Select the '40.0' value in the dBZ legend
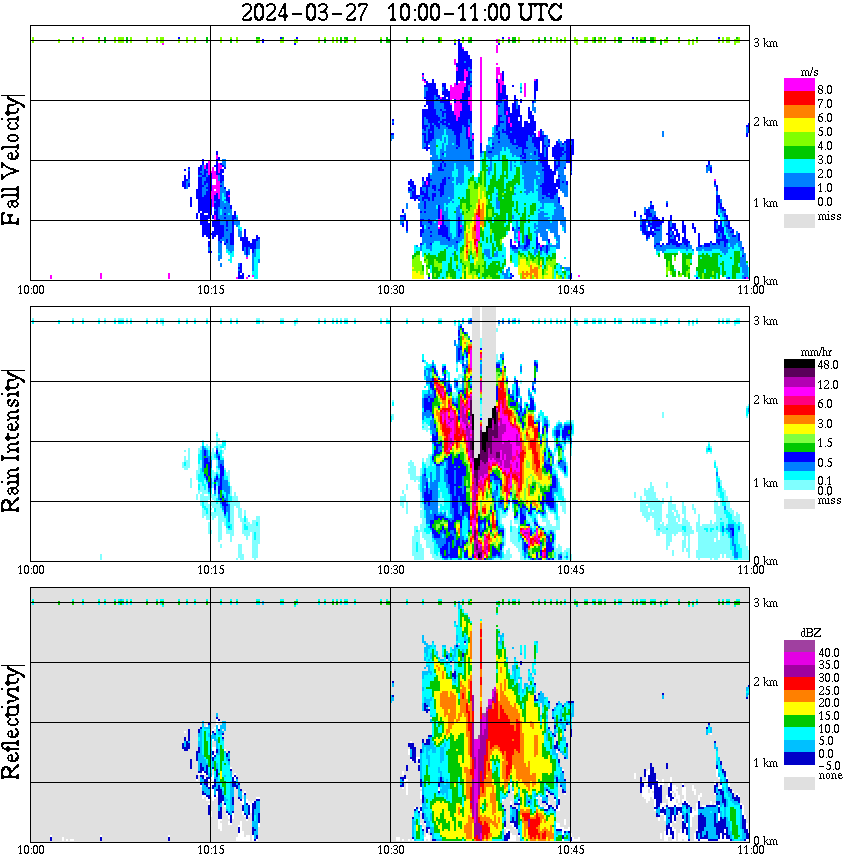The height and width of the screenshot is (868, 850). pos(828,653)
